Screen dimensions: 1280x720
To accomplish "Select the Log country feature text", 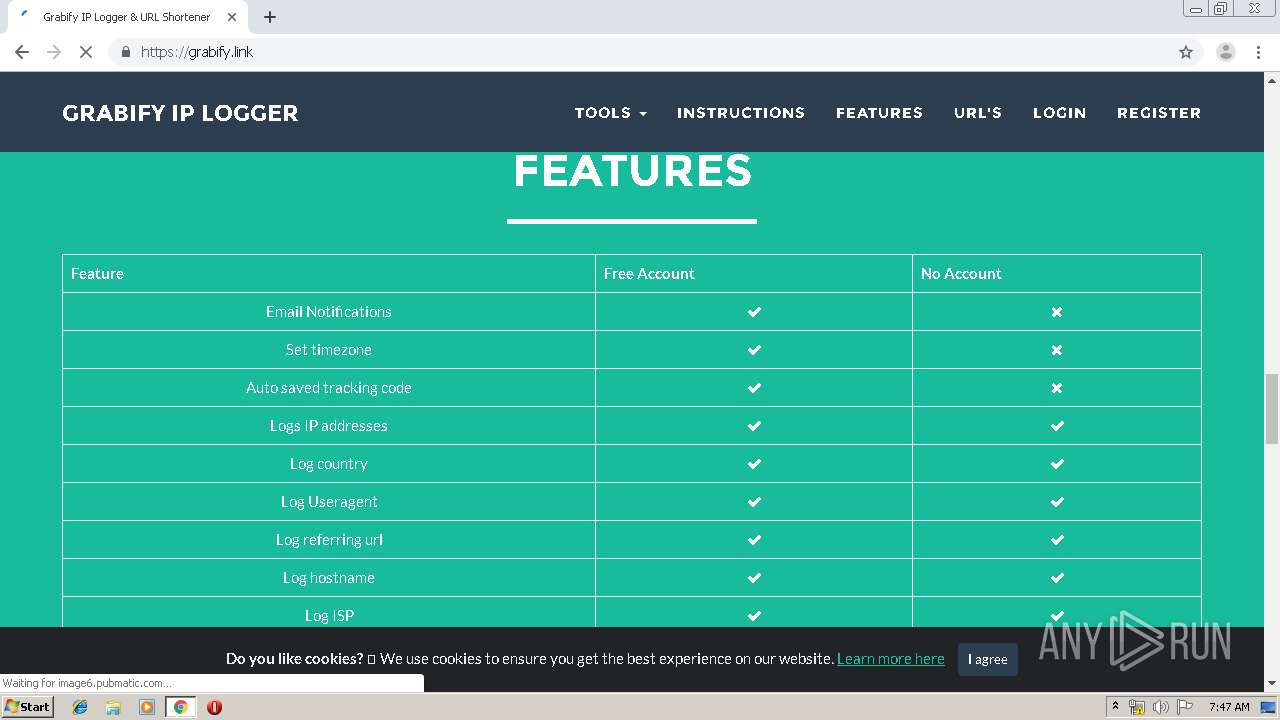I will [329, 464].
